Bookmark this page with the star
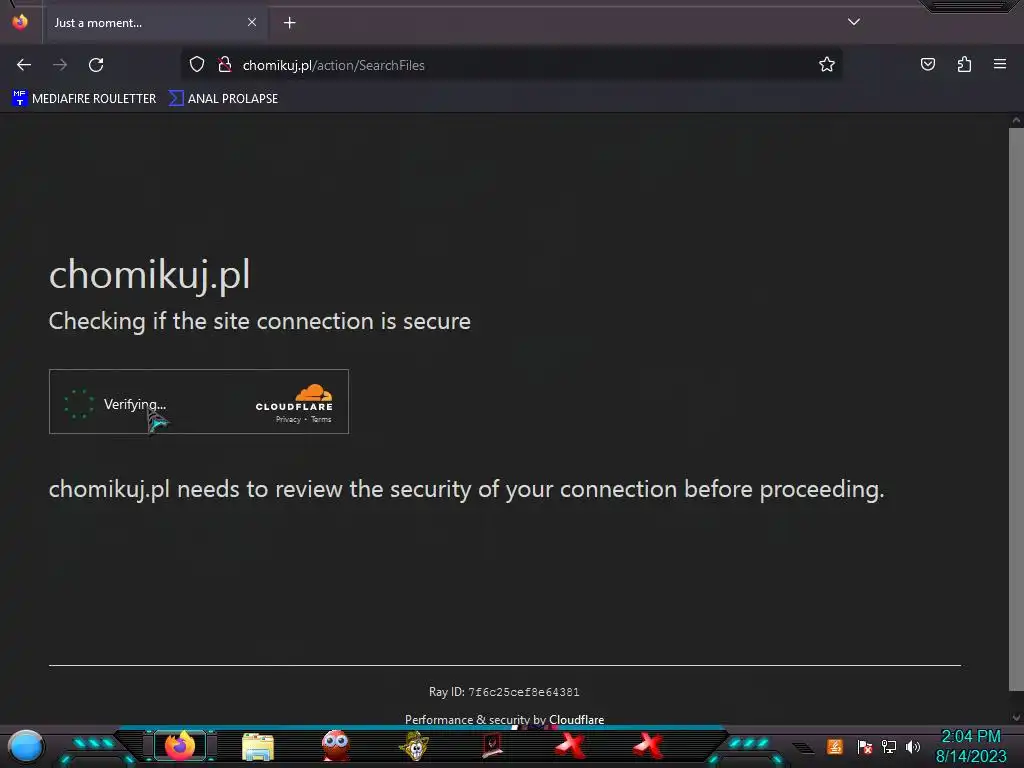 (827, 65)
